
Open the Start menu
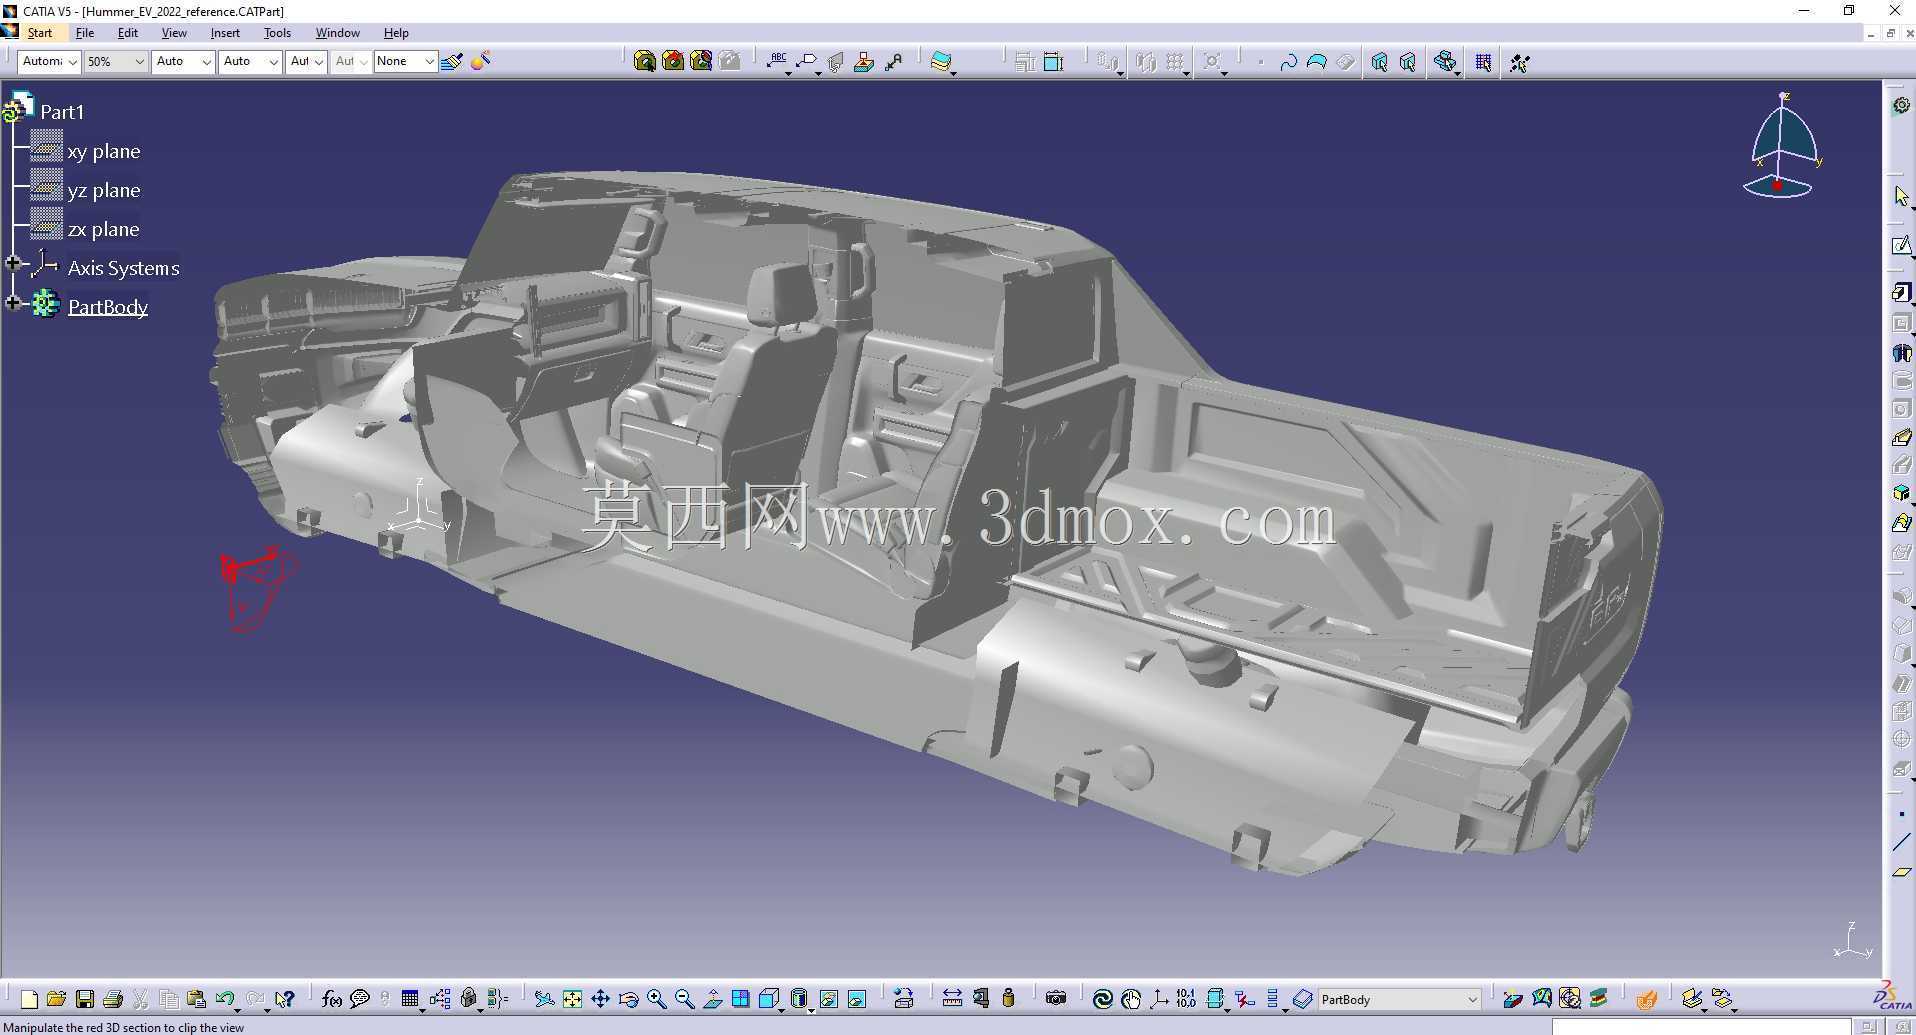[40, 33]
